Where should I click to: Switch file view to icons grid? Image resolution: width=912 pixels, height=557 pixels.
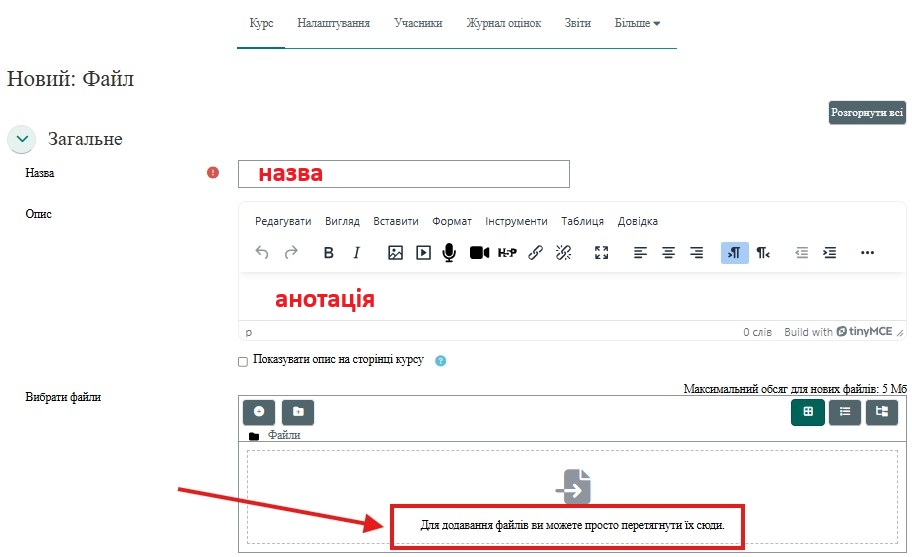pos(807,411)
